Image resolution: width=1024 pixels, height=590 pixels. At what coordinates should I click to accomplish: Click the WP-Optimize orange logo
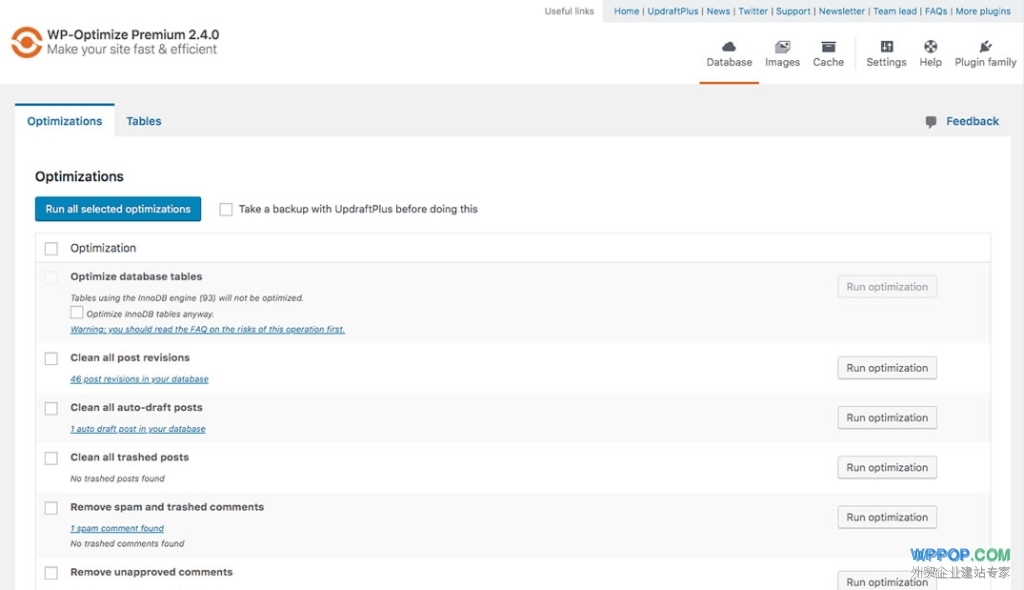pos(26,42)
